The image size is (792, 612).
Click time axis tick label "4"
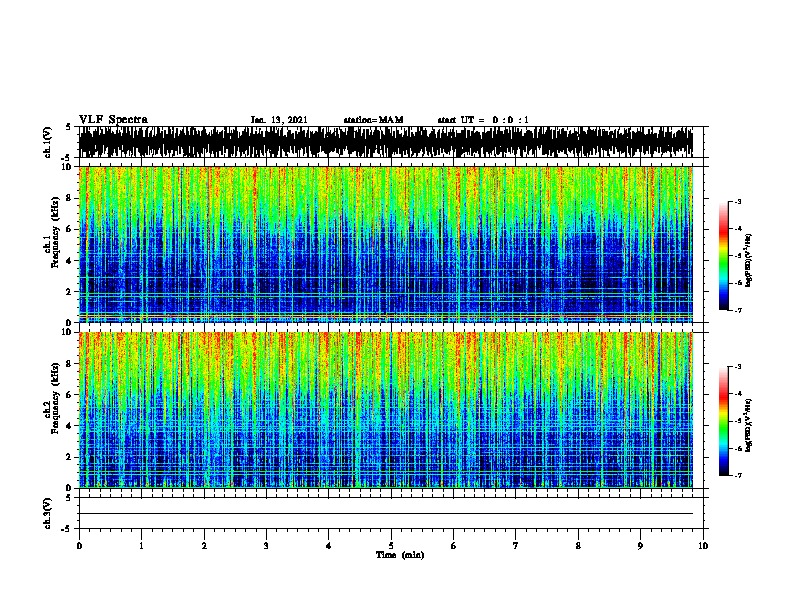(328, 546)
